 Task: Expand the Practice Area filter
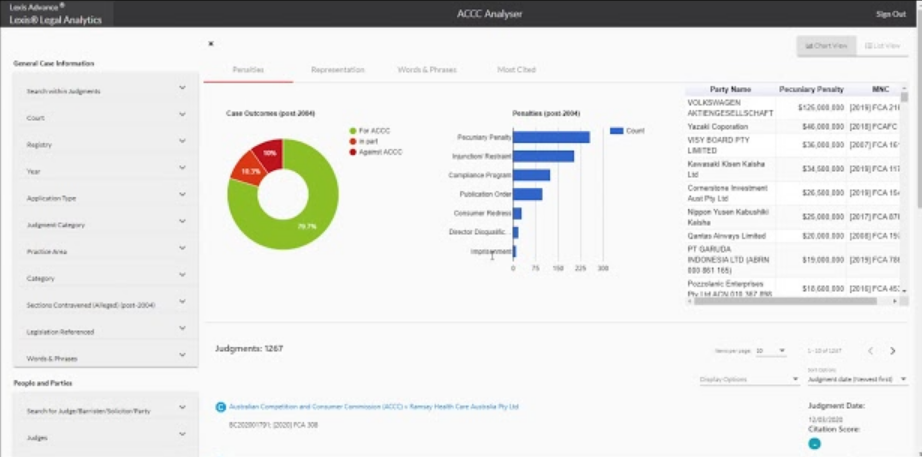[106, 251]
